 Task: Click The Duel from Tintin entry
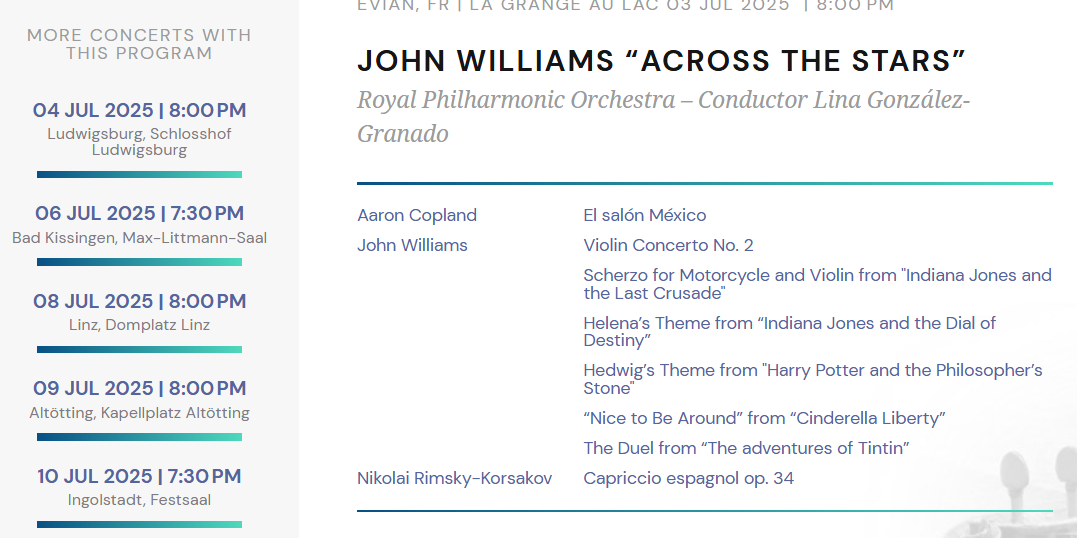coord(747,449)
